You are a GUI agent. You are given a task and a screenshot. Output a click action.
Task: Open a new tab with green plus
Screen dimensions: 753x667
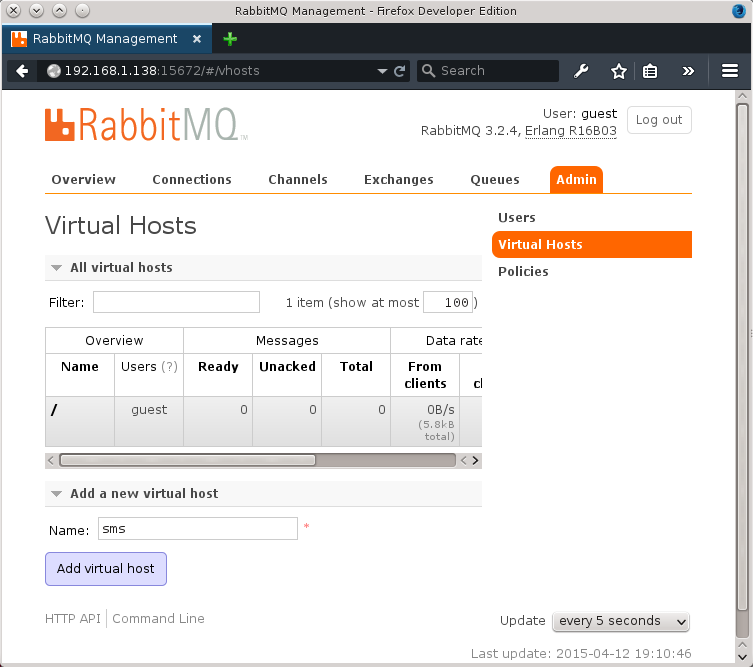(x=230, y=39)
